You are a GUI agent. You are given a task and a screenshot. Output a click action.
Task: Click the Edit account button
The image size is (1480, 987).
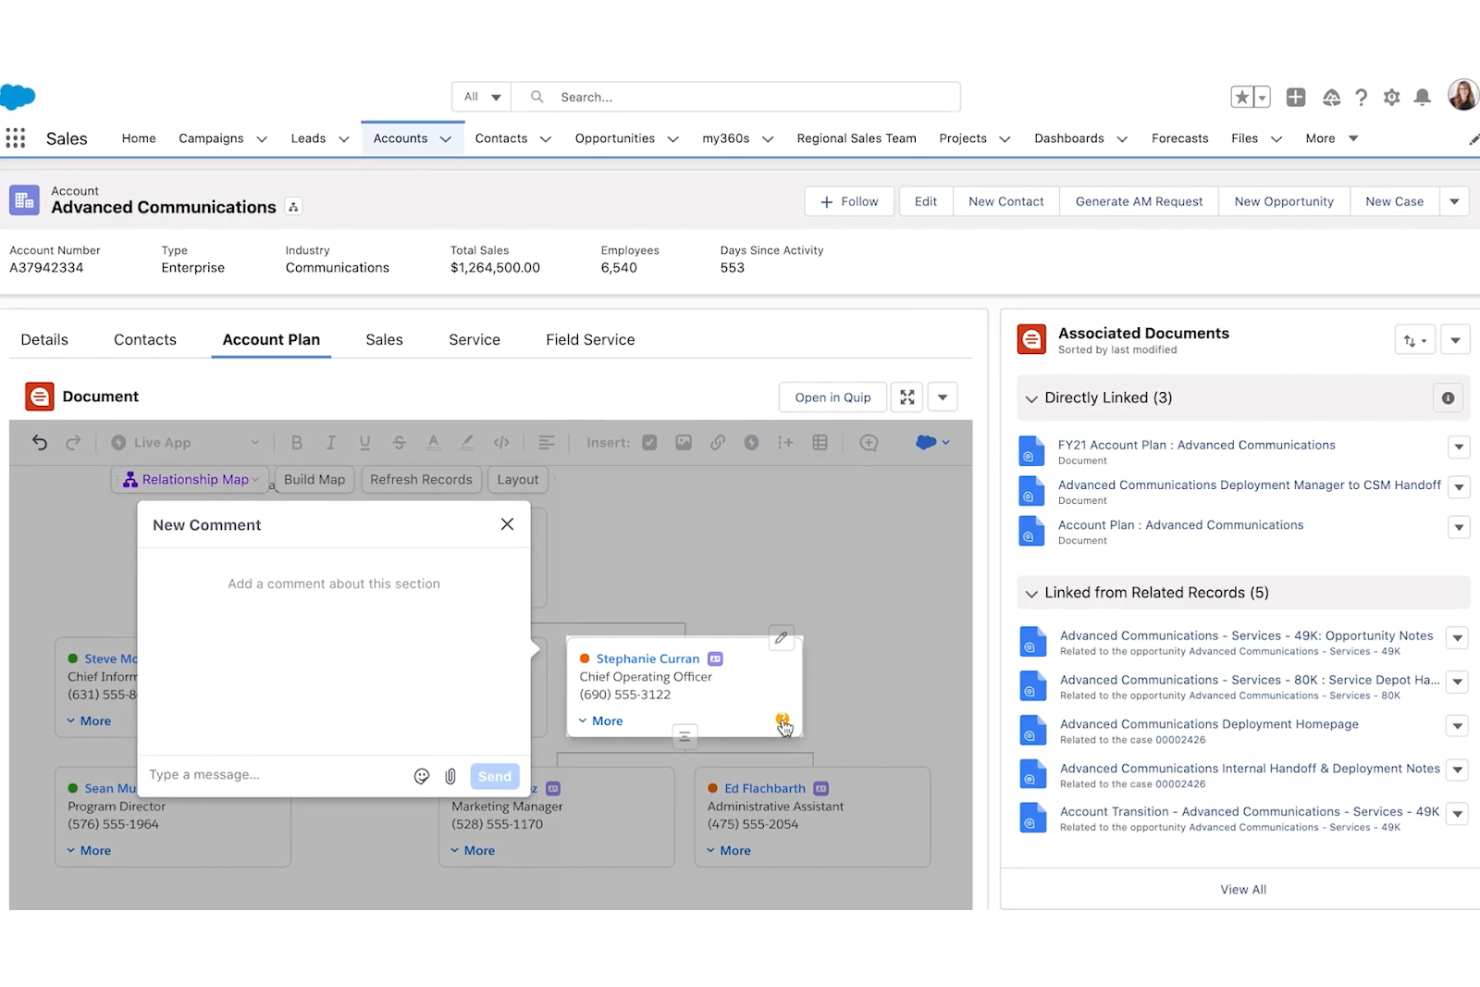[926, 201]
